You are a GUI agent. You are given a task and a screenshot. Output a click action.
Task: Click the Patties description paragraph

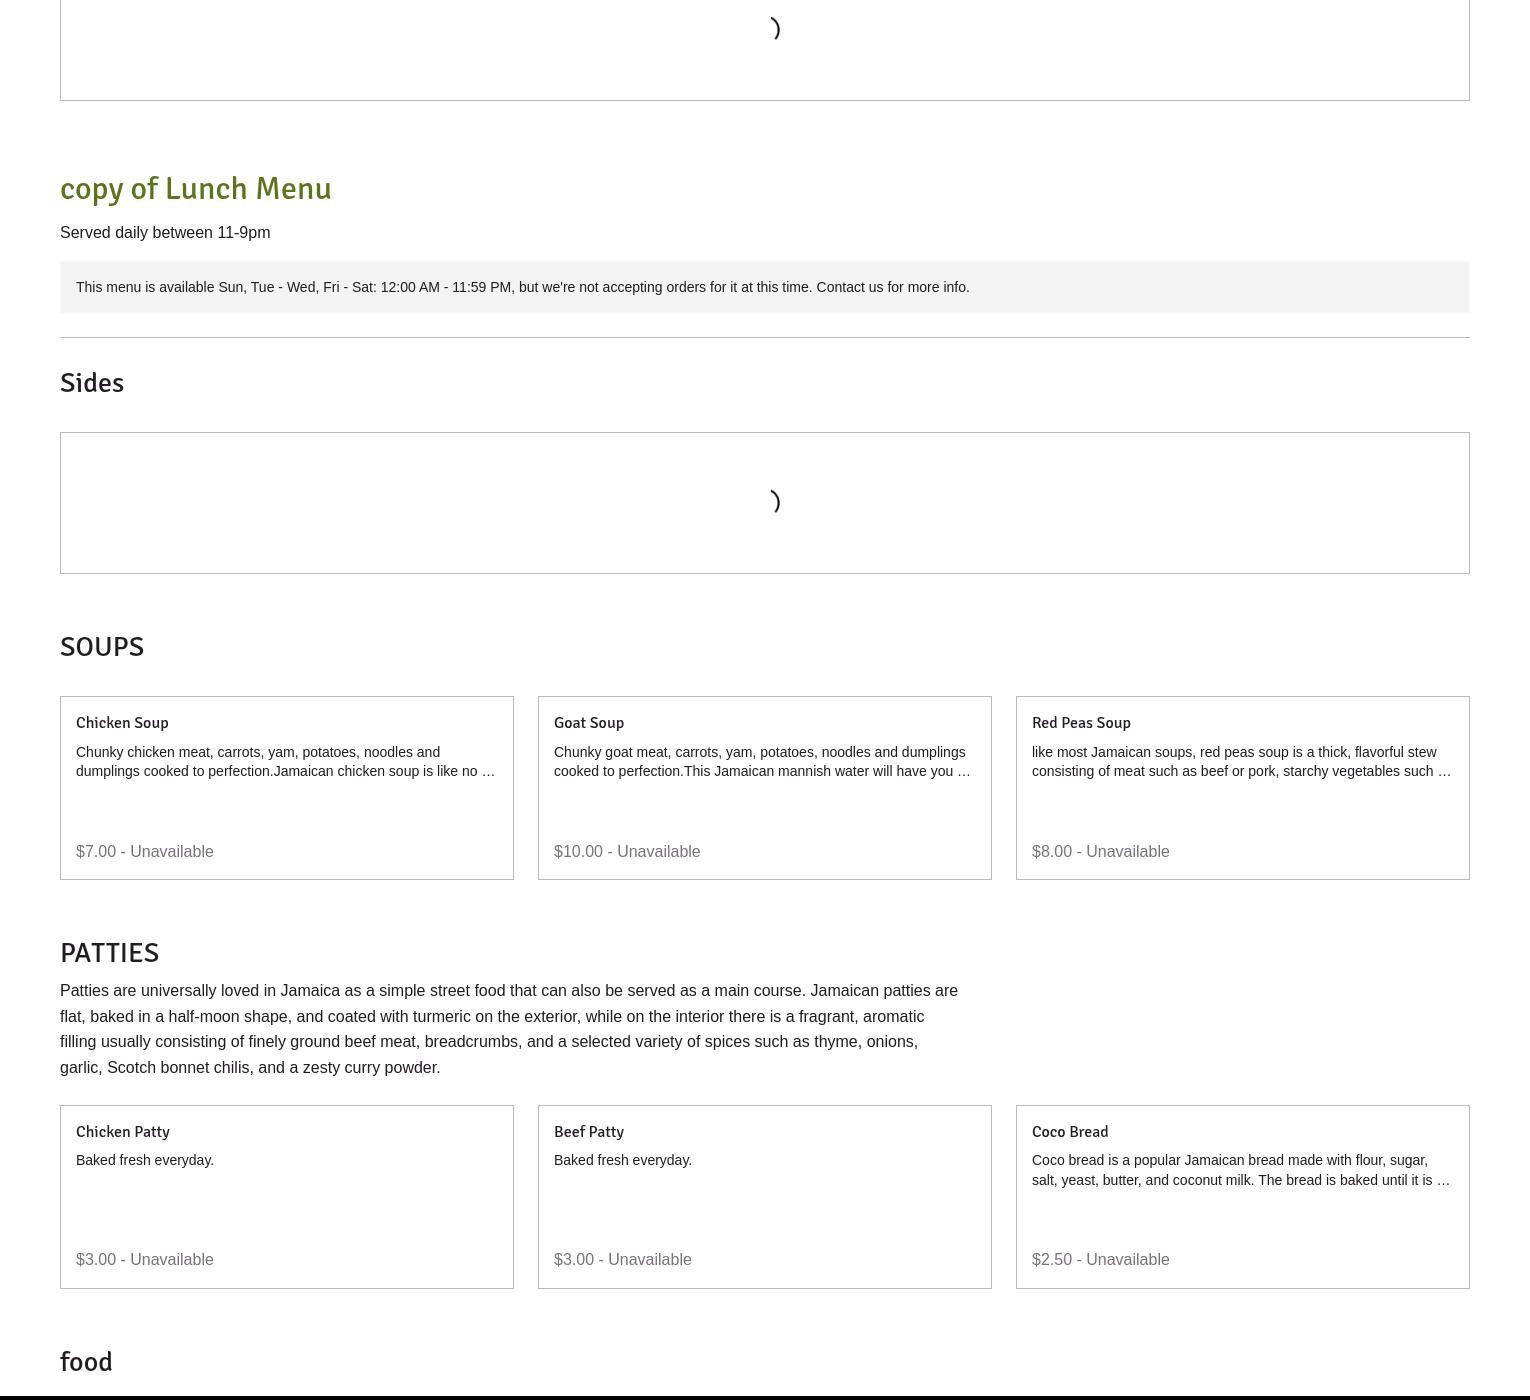[508, 1029]
